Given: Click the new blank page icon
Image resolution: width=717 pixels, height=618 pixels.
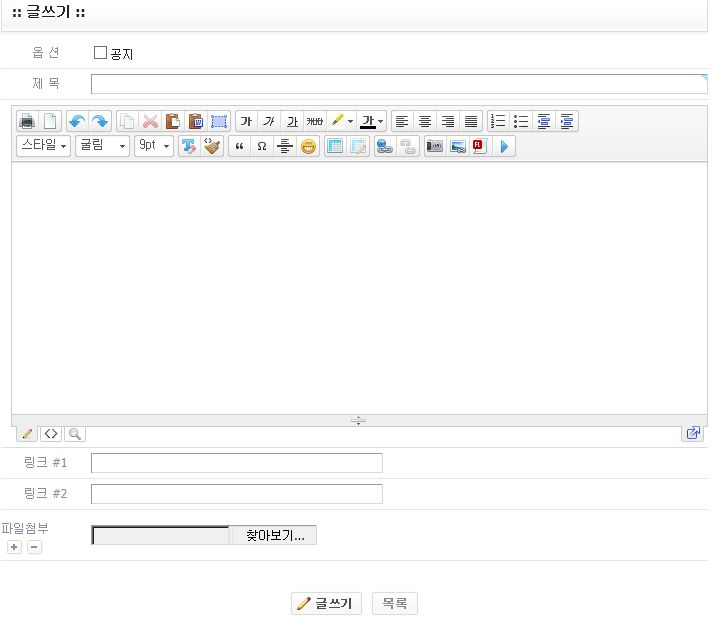Looking at the screenshot, I should tap(50, 121).
